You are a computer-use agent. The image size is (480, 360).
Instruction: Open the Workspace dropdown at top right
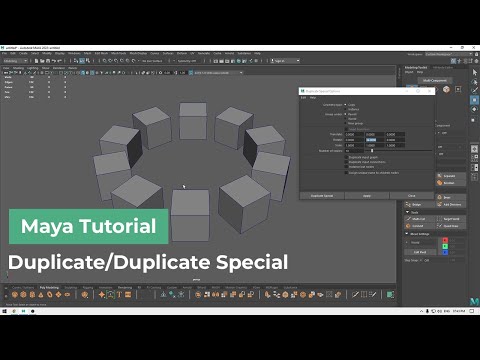click(449, 54)
